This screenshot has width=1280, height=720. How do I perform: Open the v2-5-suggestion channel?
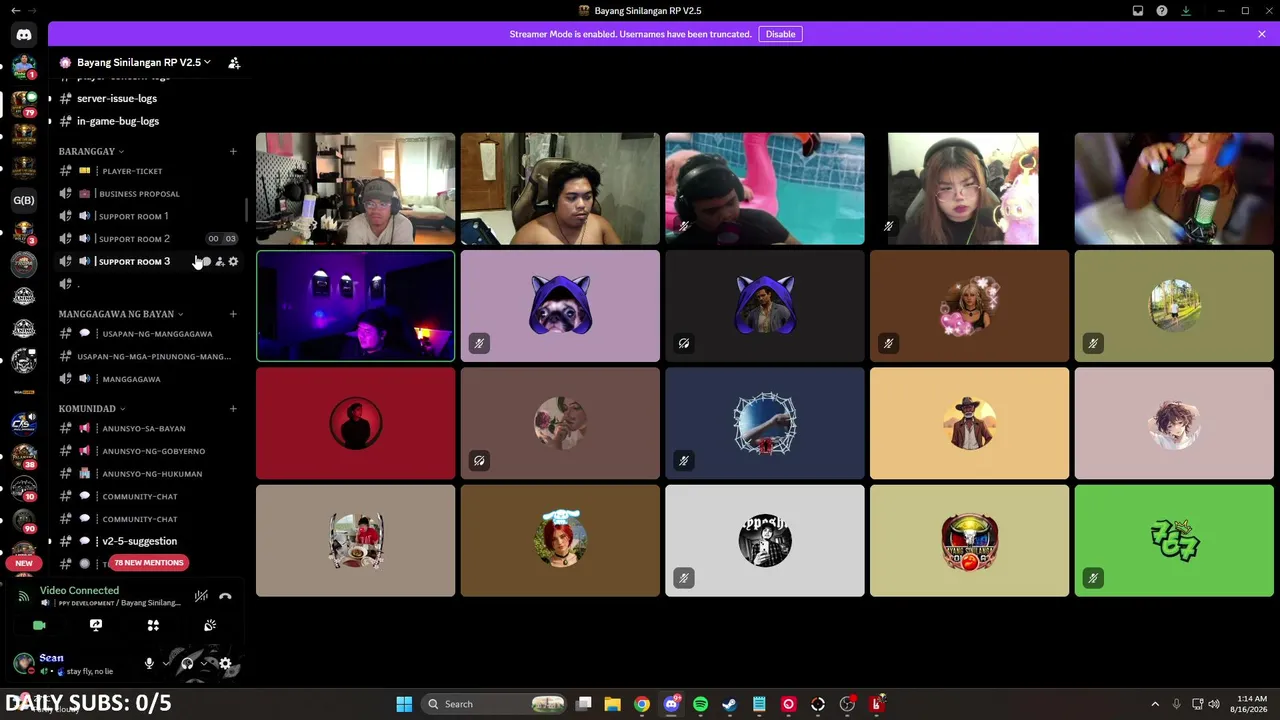click(148, 541)
